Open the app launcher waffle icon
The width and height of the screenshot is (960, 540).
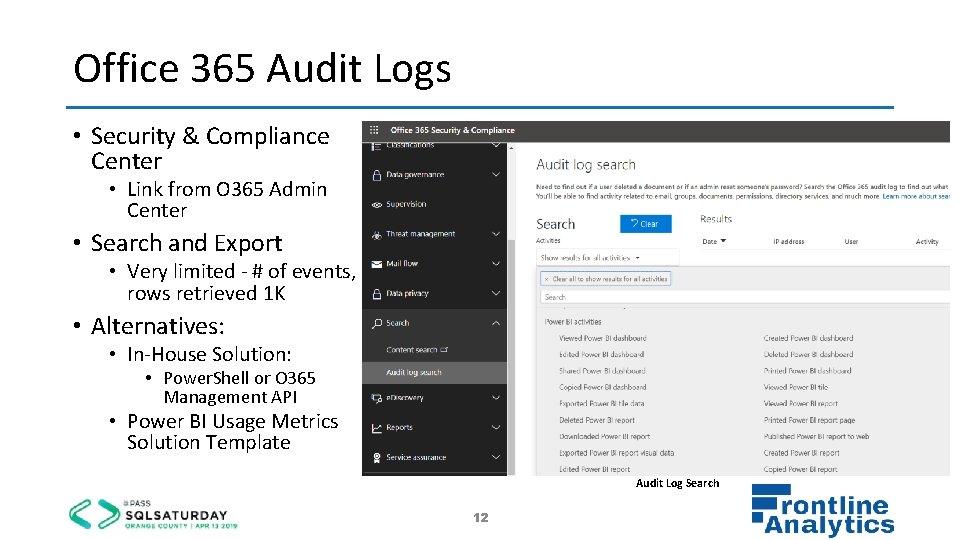[x=374, y=130]
